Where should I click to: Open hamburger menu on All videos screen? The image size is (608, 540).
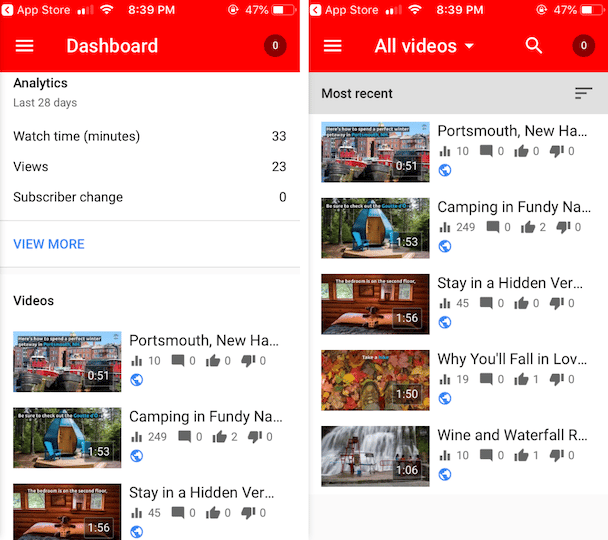pyautogui.click(x=333, y=46)
